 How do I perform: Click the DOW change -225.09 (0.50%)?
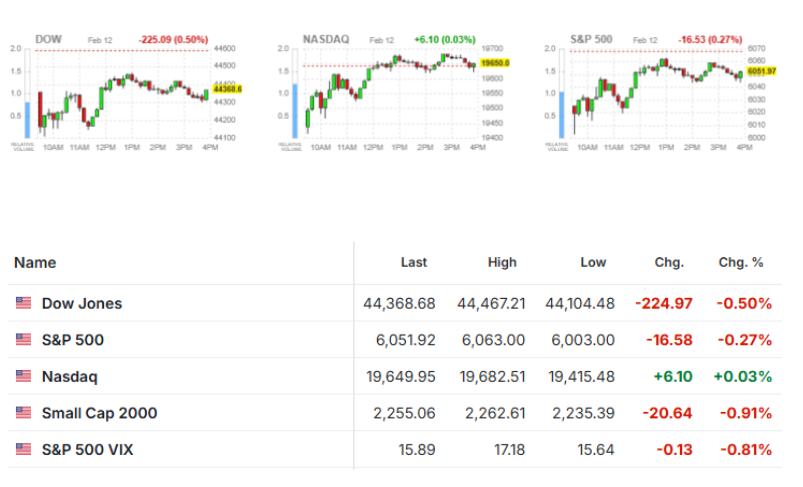173,39
